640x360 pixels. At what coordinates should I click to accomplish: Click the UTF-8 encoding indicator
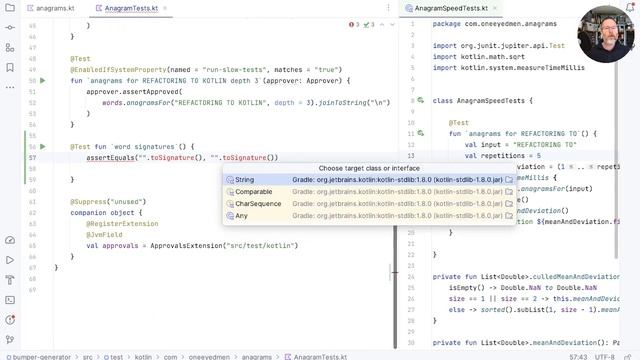(604, 357)
